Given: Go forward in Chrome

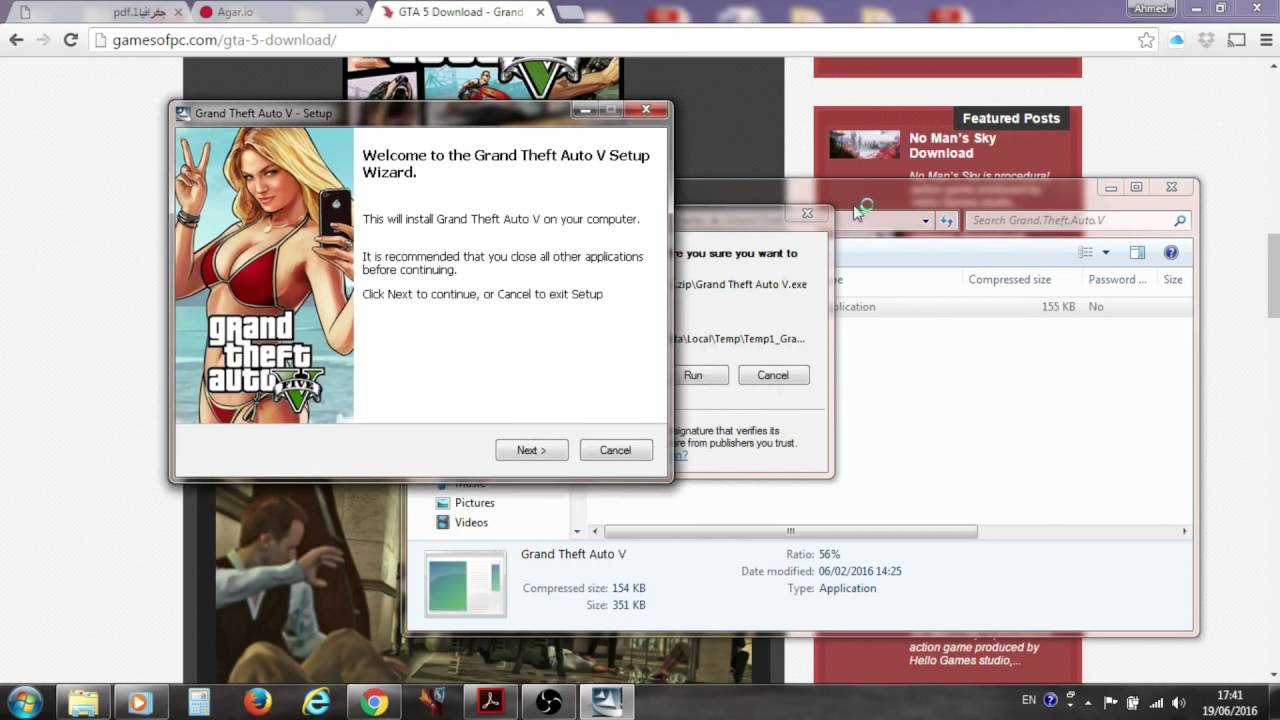Looking at the screenshot, I should click(43, 40).
